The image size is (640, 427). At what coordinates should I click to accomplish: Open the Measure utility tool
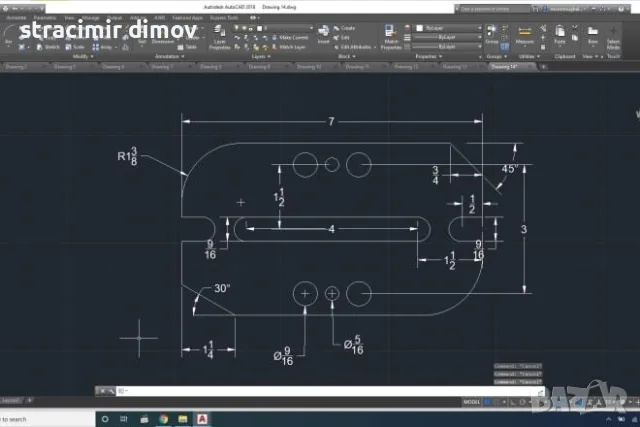524,35
